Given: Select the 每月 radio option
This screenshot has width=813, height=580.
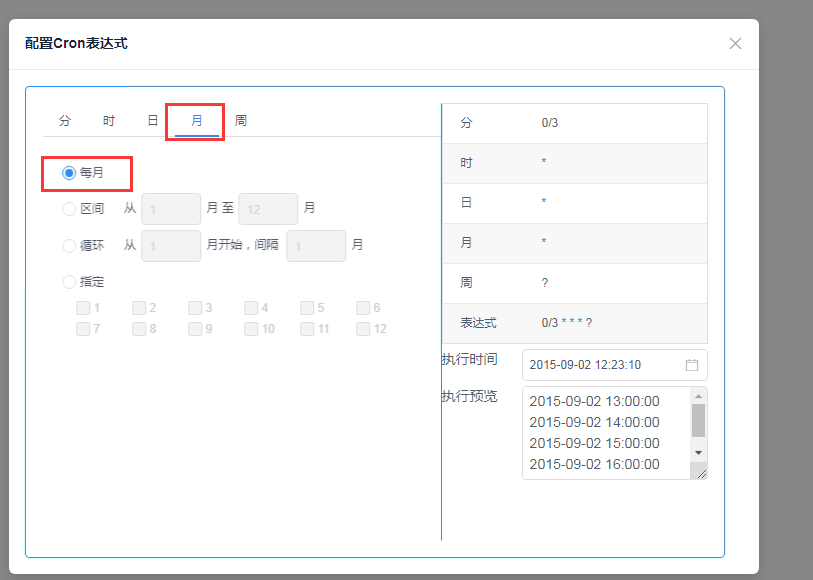Looking at the screenshot, I should tap(69, 173).
